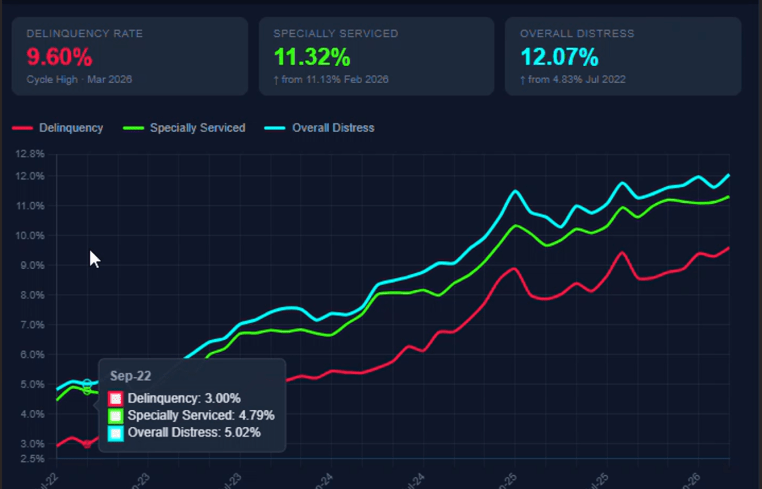
Task: Click the 'Cycle High · Mar 2026' subtitle
Action: click(x=79, y=79)
